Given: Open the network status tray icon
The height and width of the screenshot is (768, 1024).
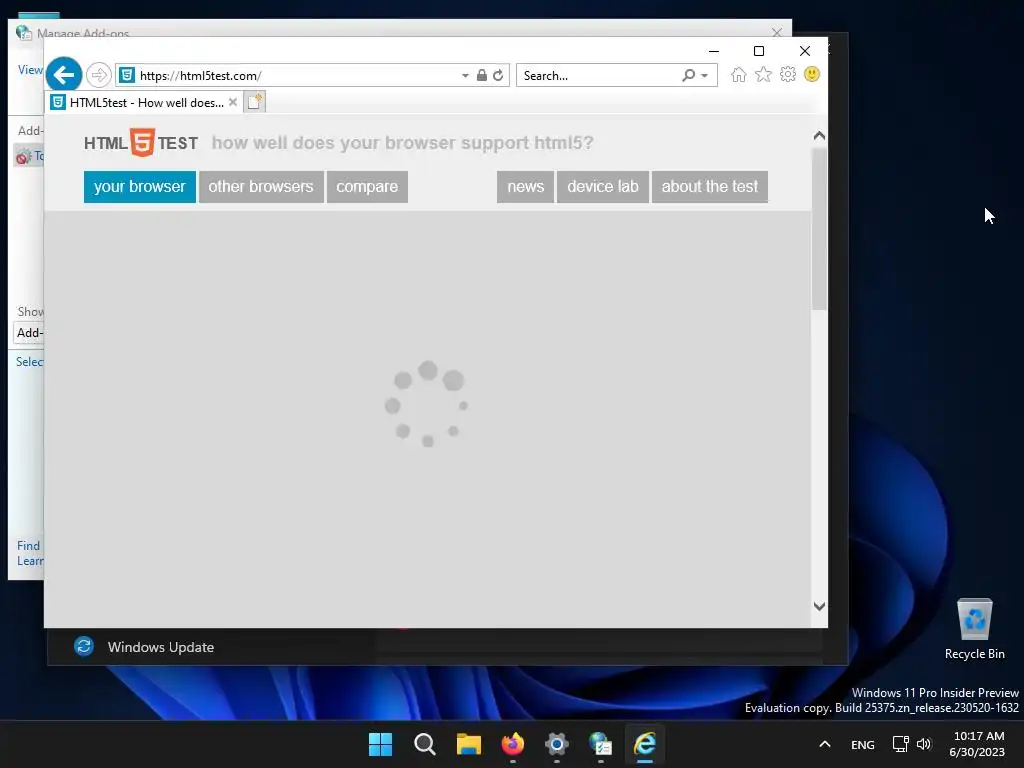Looking at the screenshot, I should tap(901, 744).
